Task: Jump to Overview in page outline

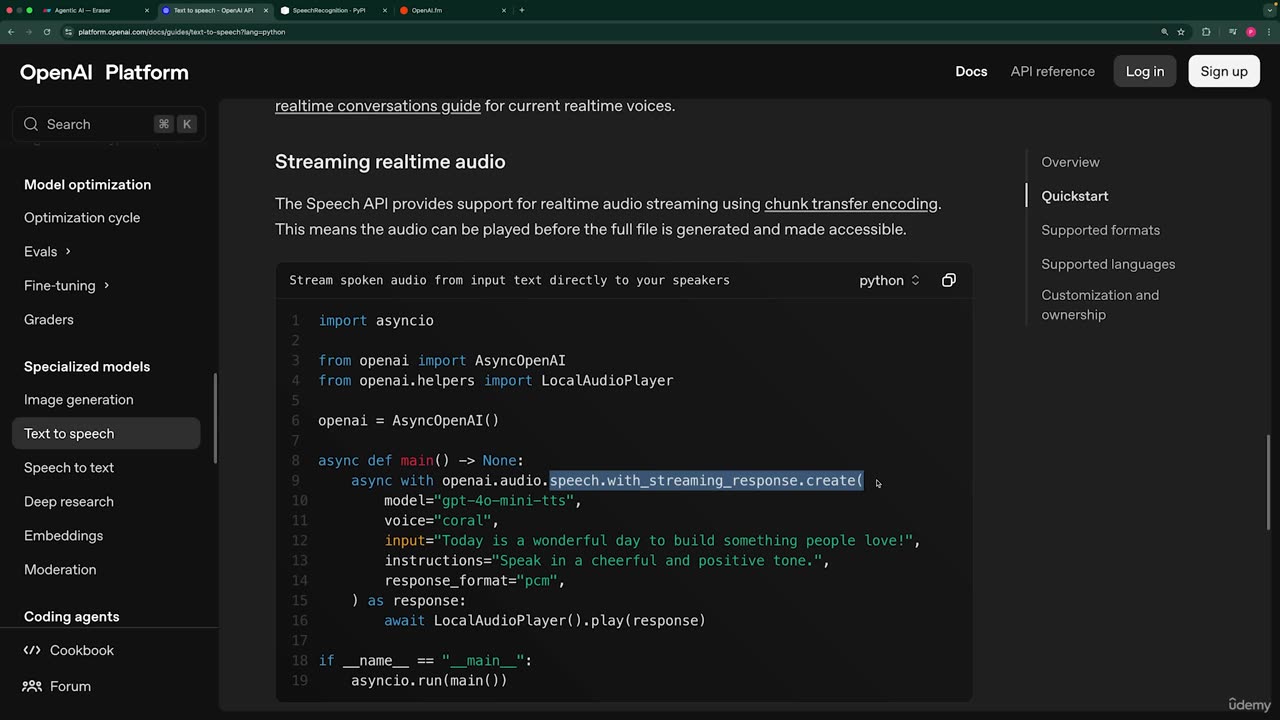Action: click(1070, 162)
